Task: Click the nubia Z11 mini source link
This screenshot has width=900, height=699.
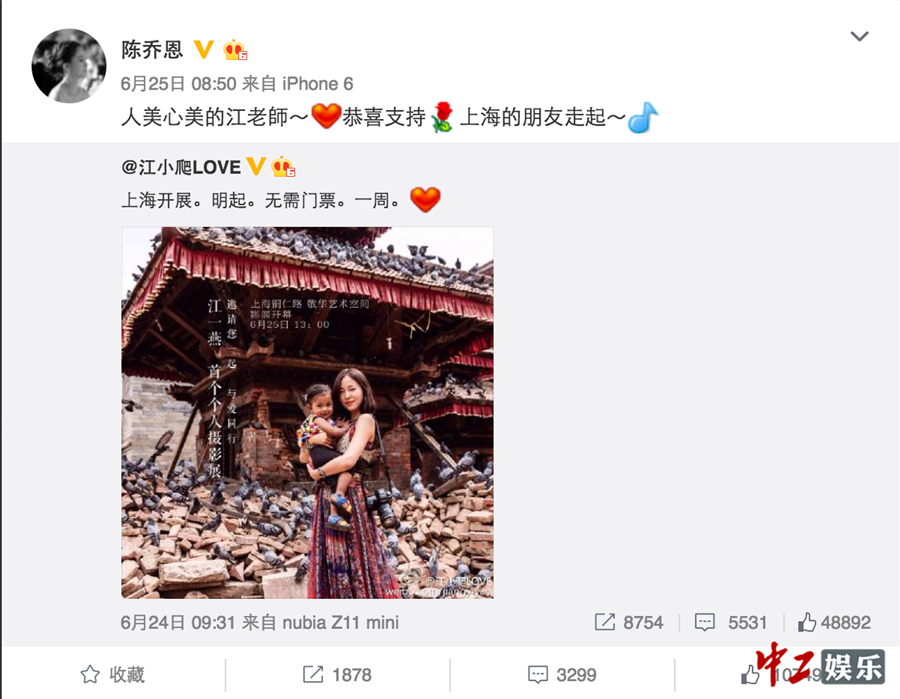Action: click(340, 622)
